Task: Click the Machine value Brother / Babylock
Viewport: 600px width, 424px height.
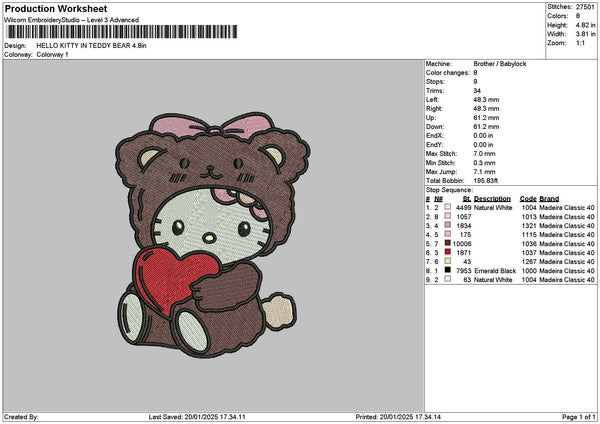Action: click(x=500, y=64)
